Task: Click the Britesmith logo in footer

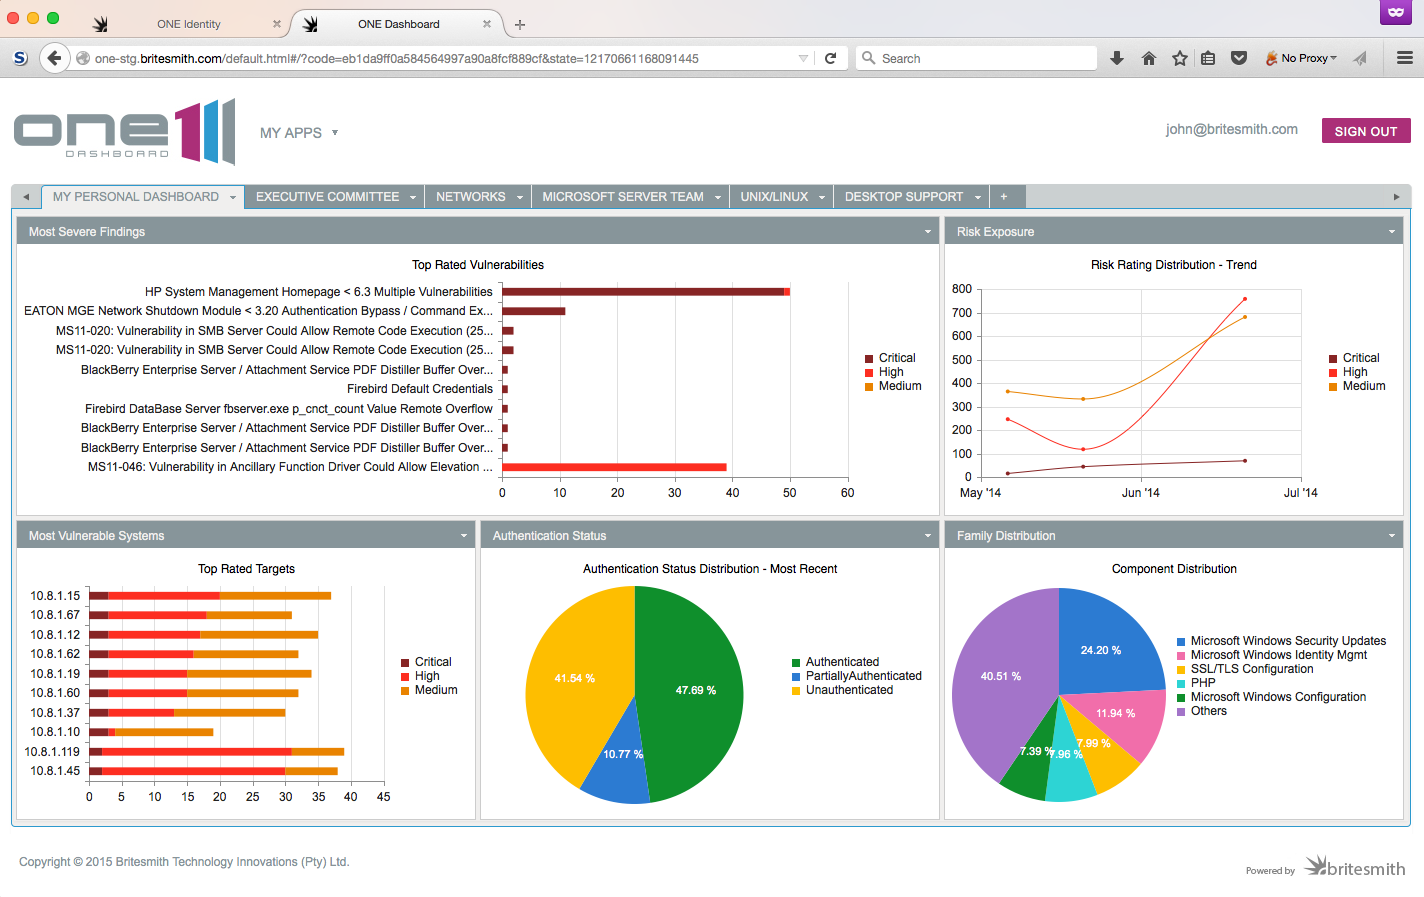Action: pyautogui.click(x=1355, y=867)
